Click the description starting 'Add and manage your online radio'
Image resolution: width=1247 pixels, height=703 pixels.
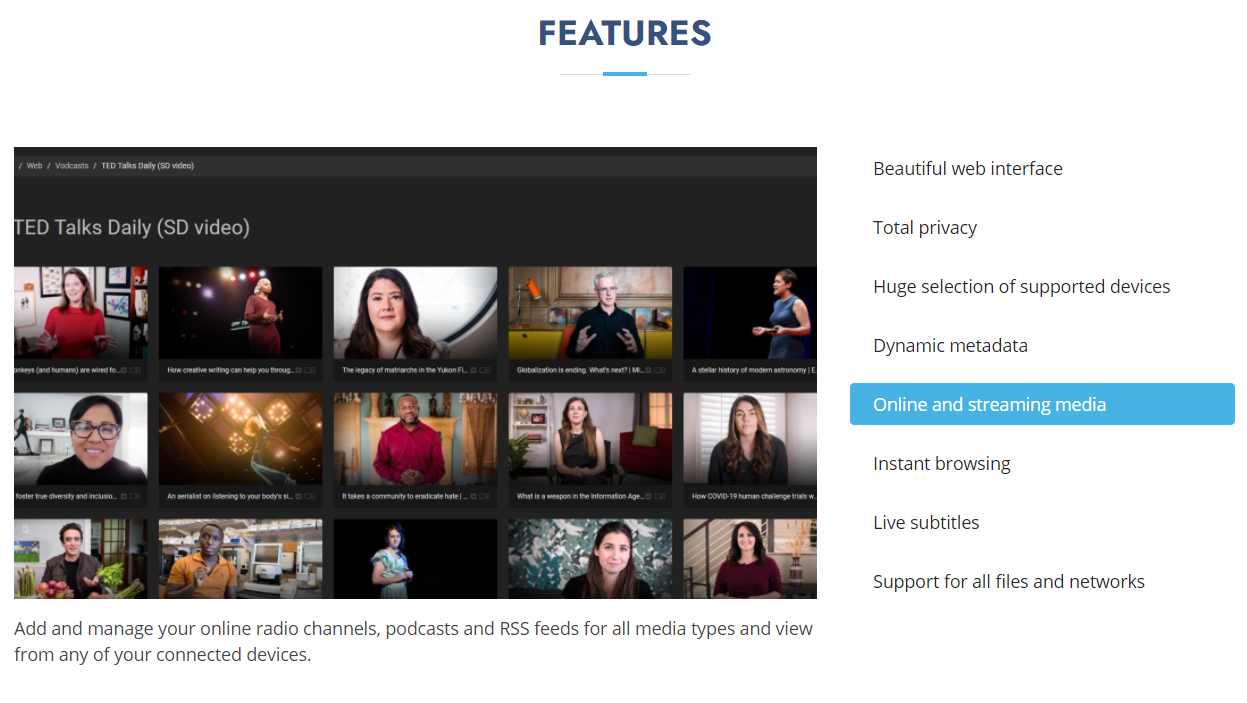414,642
